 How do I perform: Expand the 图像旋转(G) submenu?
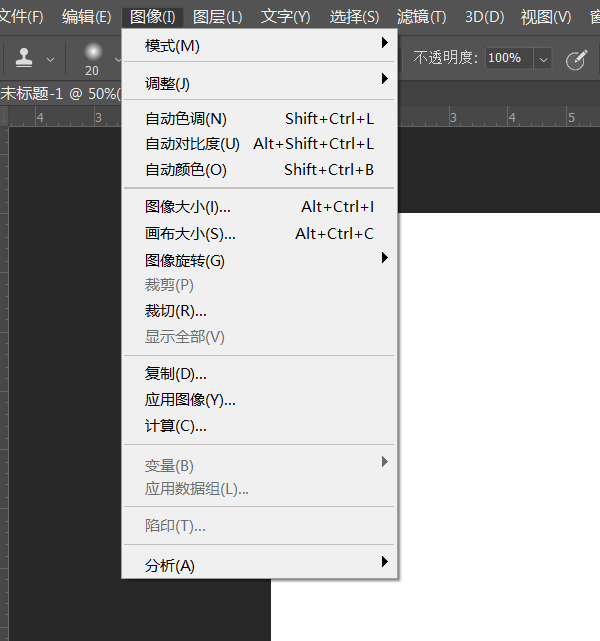260,260
